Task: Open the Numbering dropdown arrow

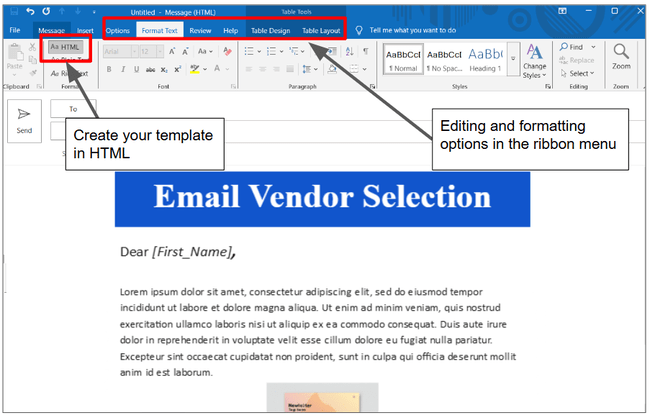Action: tap(281, 52)
